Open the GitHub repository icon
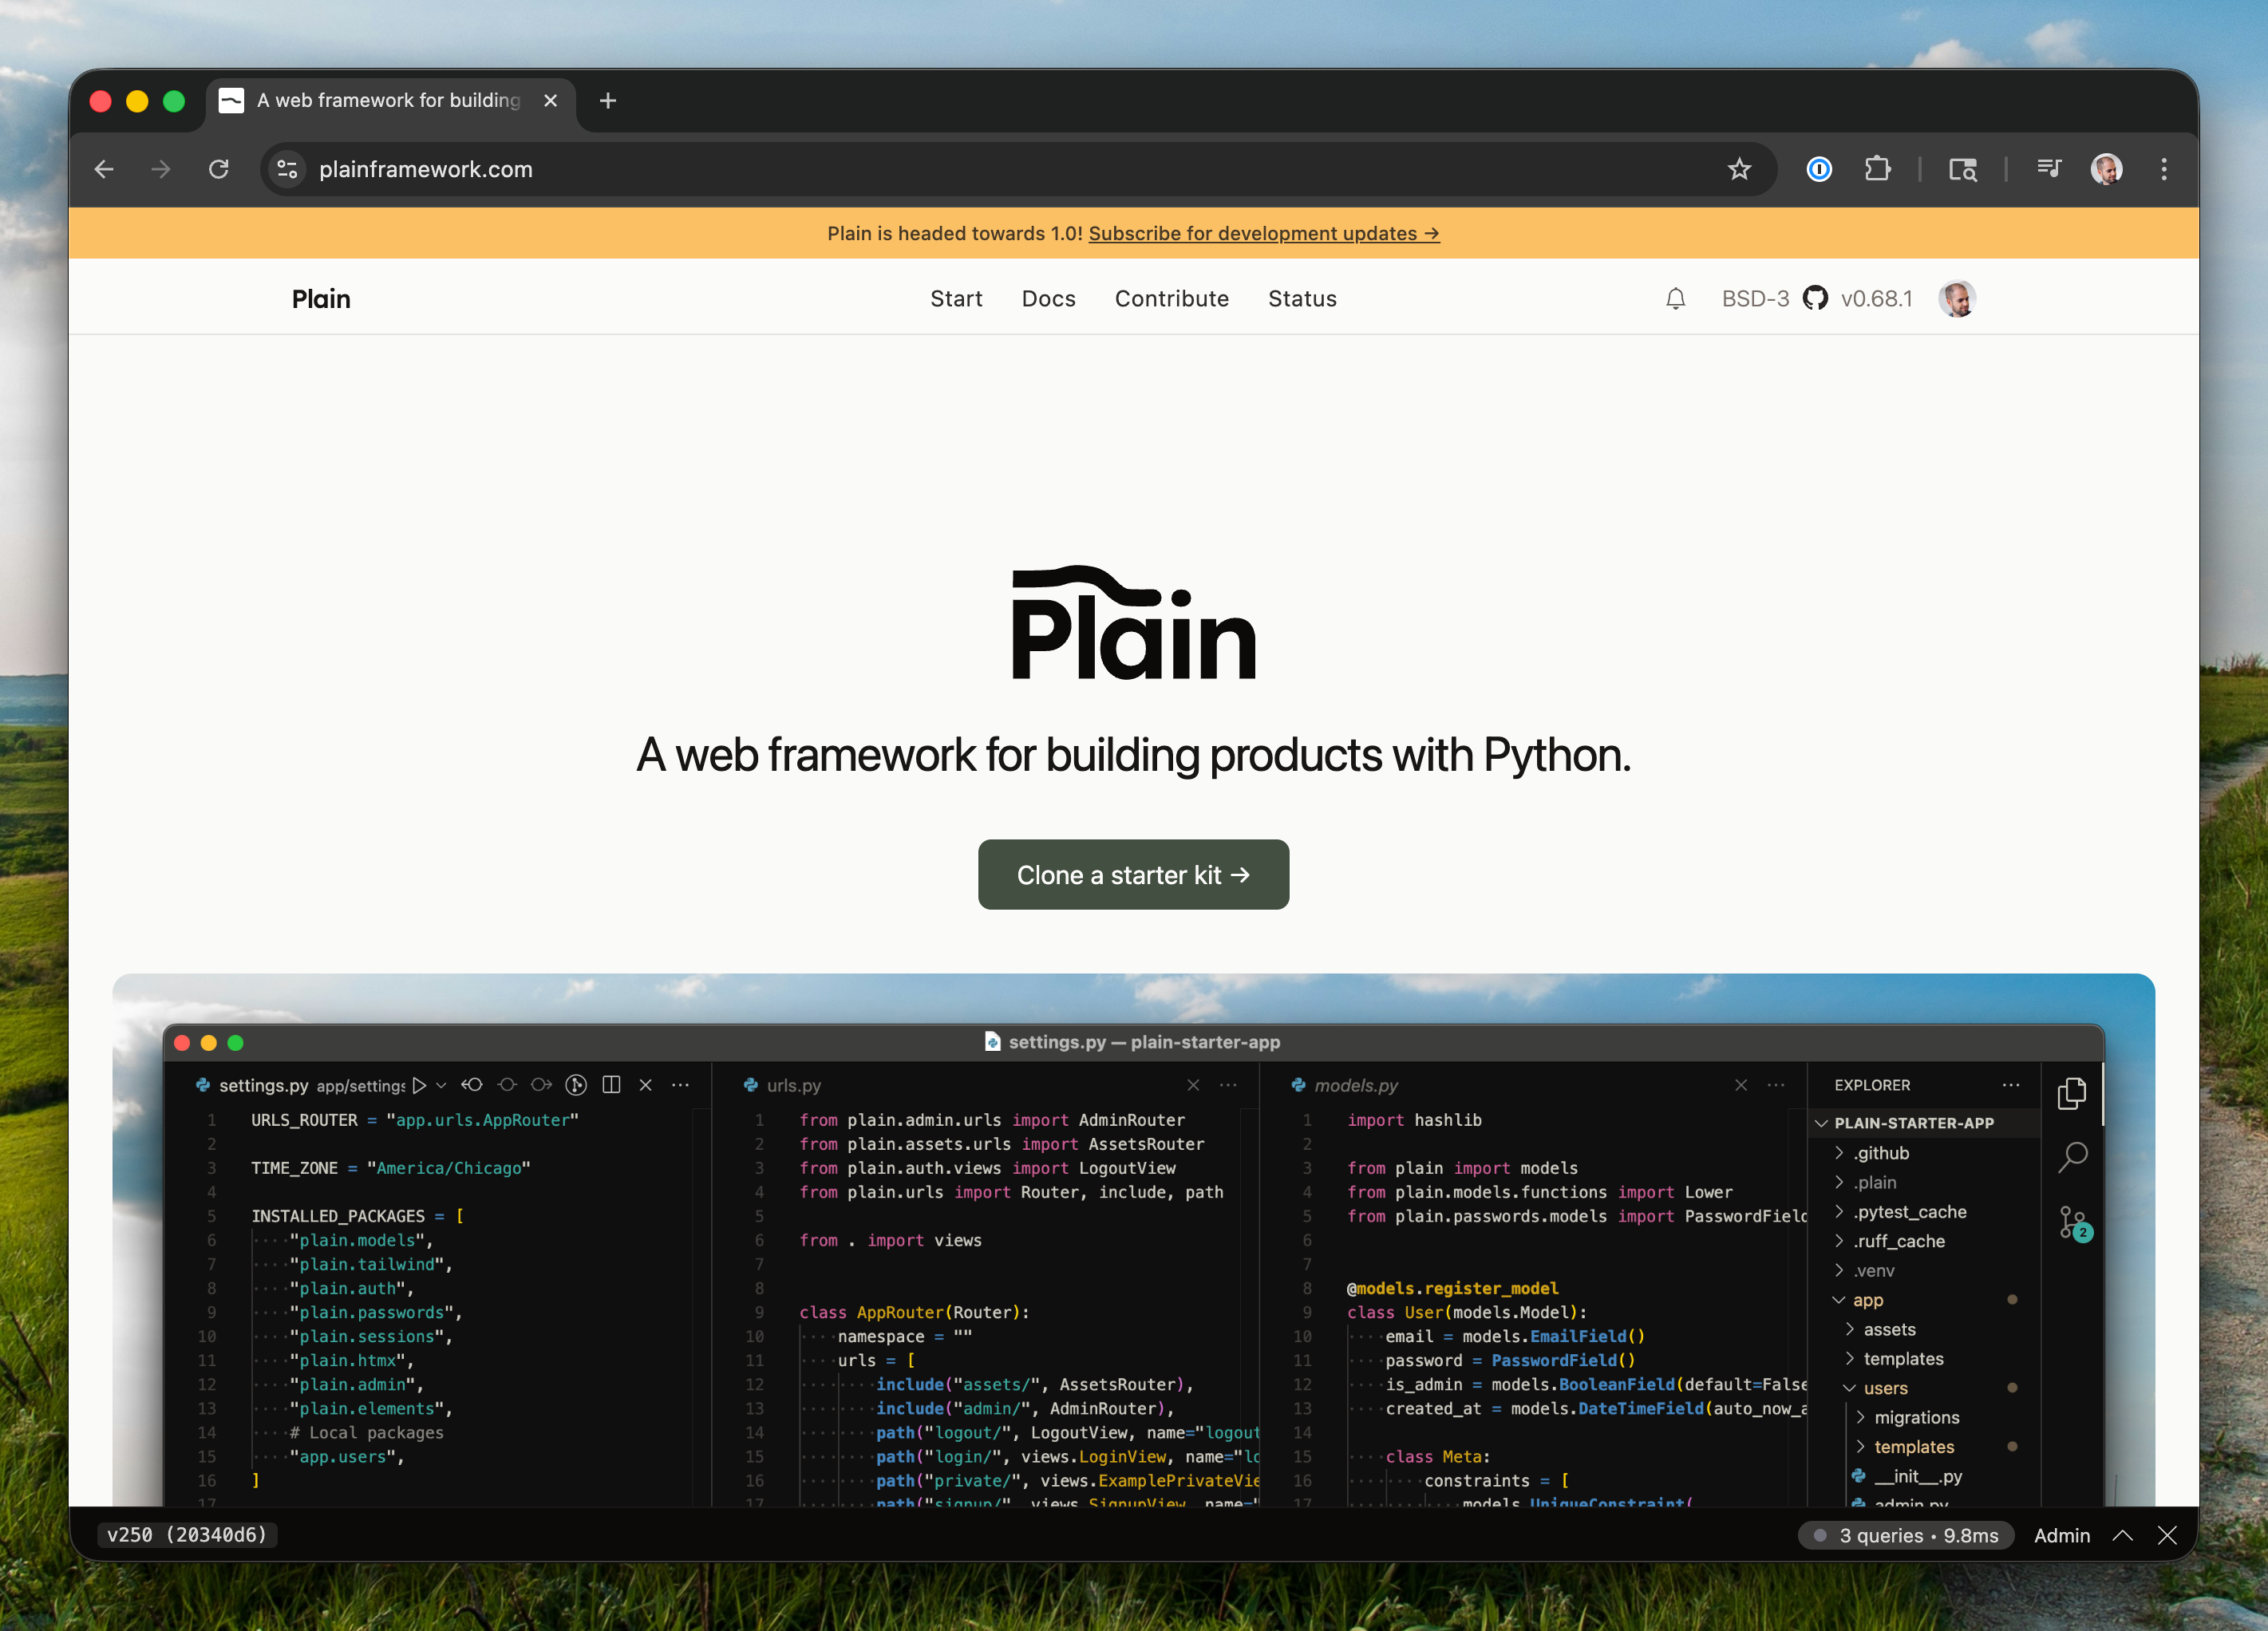 pyautogui.click(x=1815, y=299)
